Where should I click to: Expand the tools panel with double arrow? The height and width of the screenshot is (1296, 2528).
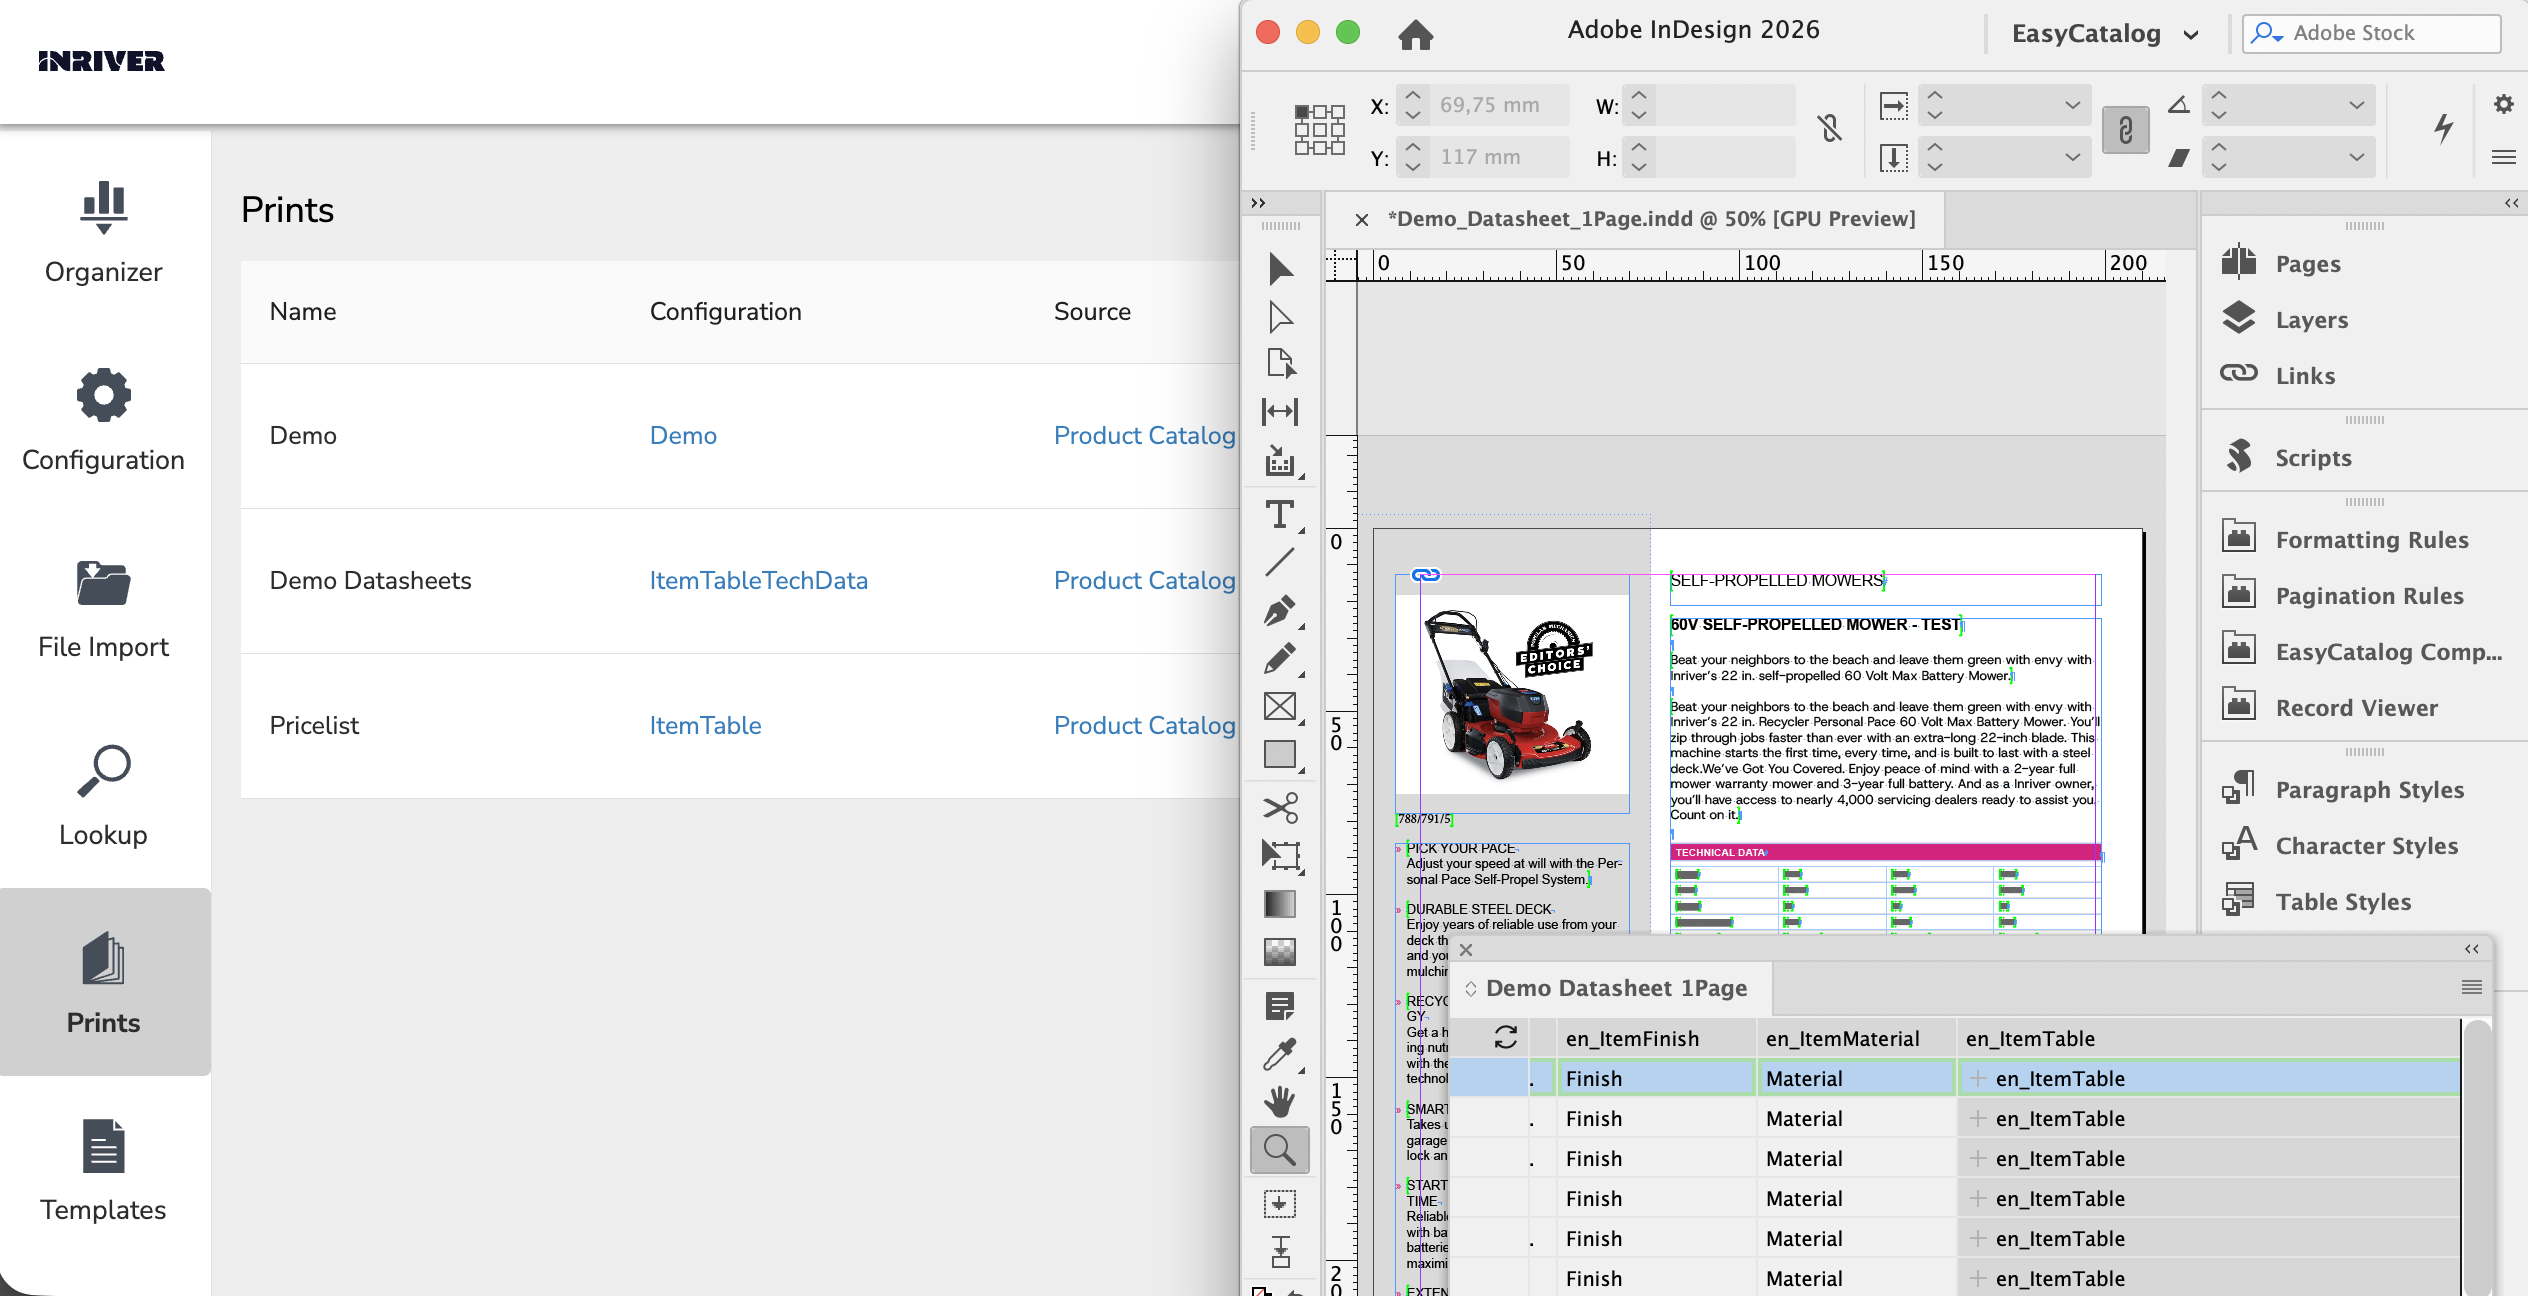coord(1258,203)
